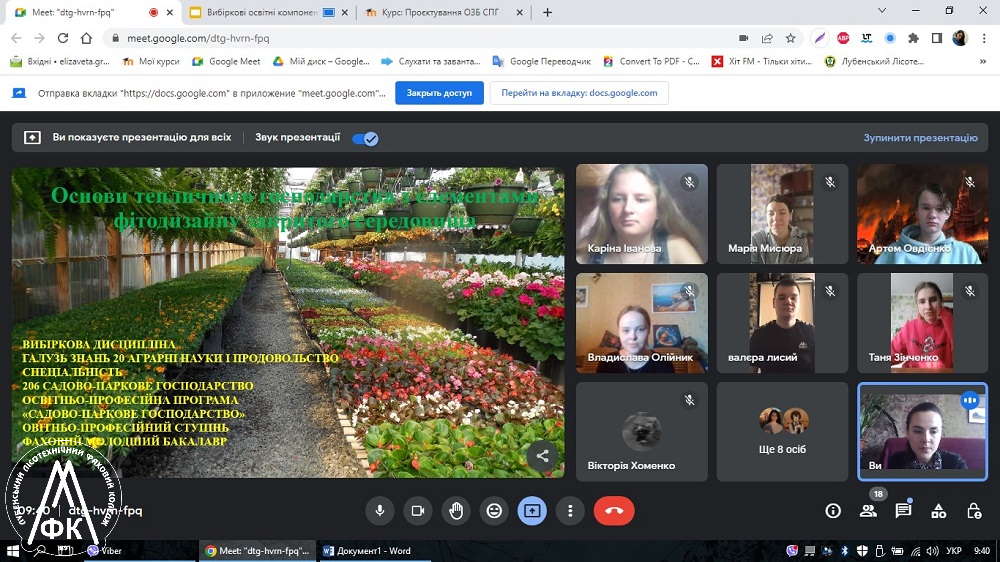Image resolution: width=1000 pixels, height=562 pixels.
Task: Select валера лисий video tile
Action: [783, 323]
